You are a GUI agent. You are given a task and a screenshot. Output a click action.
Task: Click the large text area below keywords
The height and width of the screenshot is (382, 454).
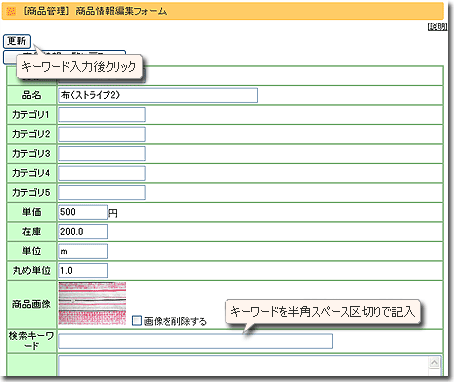[x=250, y=366]
